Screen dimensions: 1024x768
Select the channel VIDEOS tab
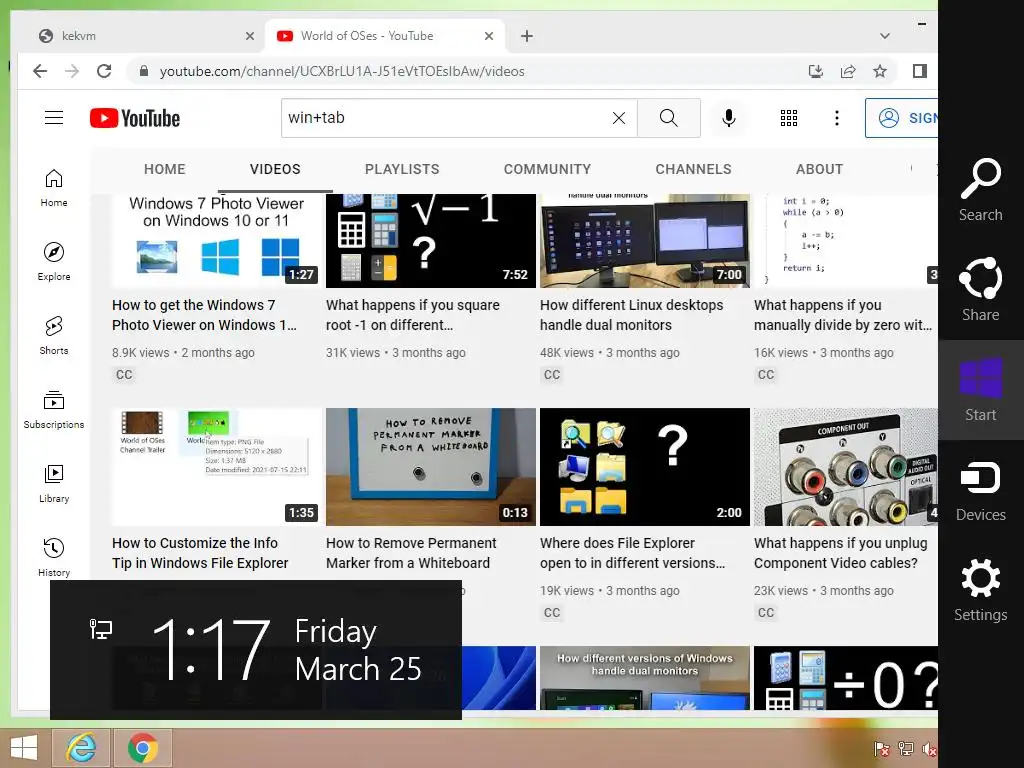(x=275, y=169)
